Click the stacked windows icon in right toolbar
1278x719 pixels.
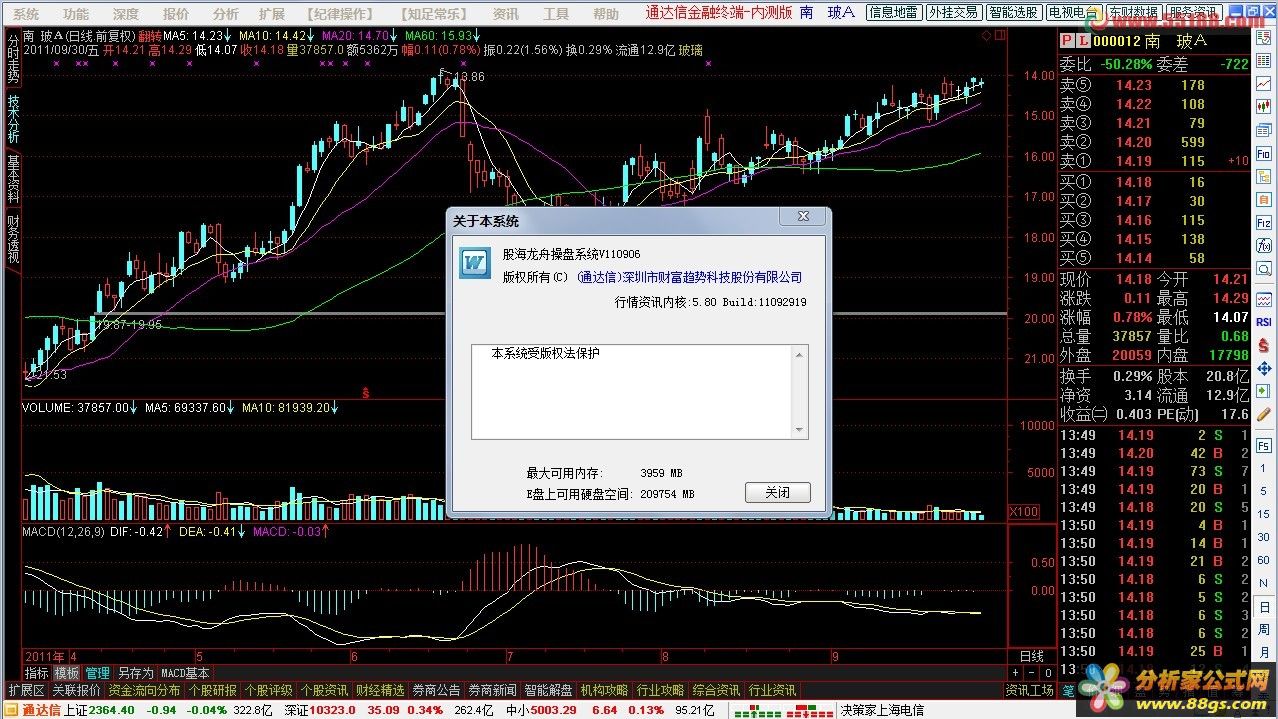(1264, 130)
